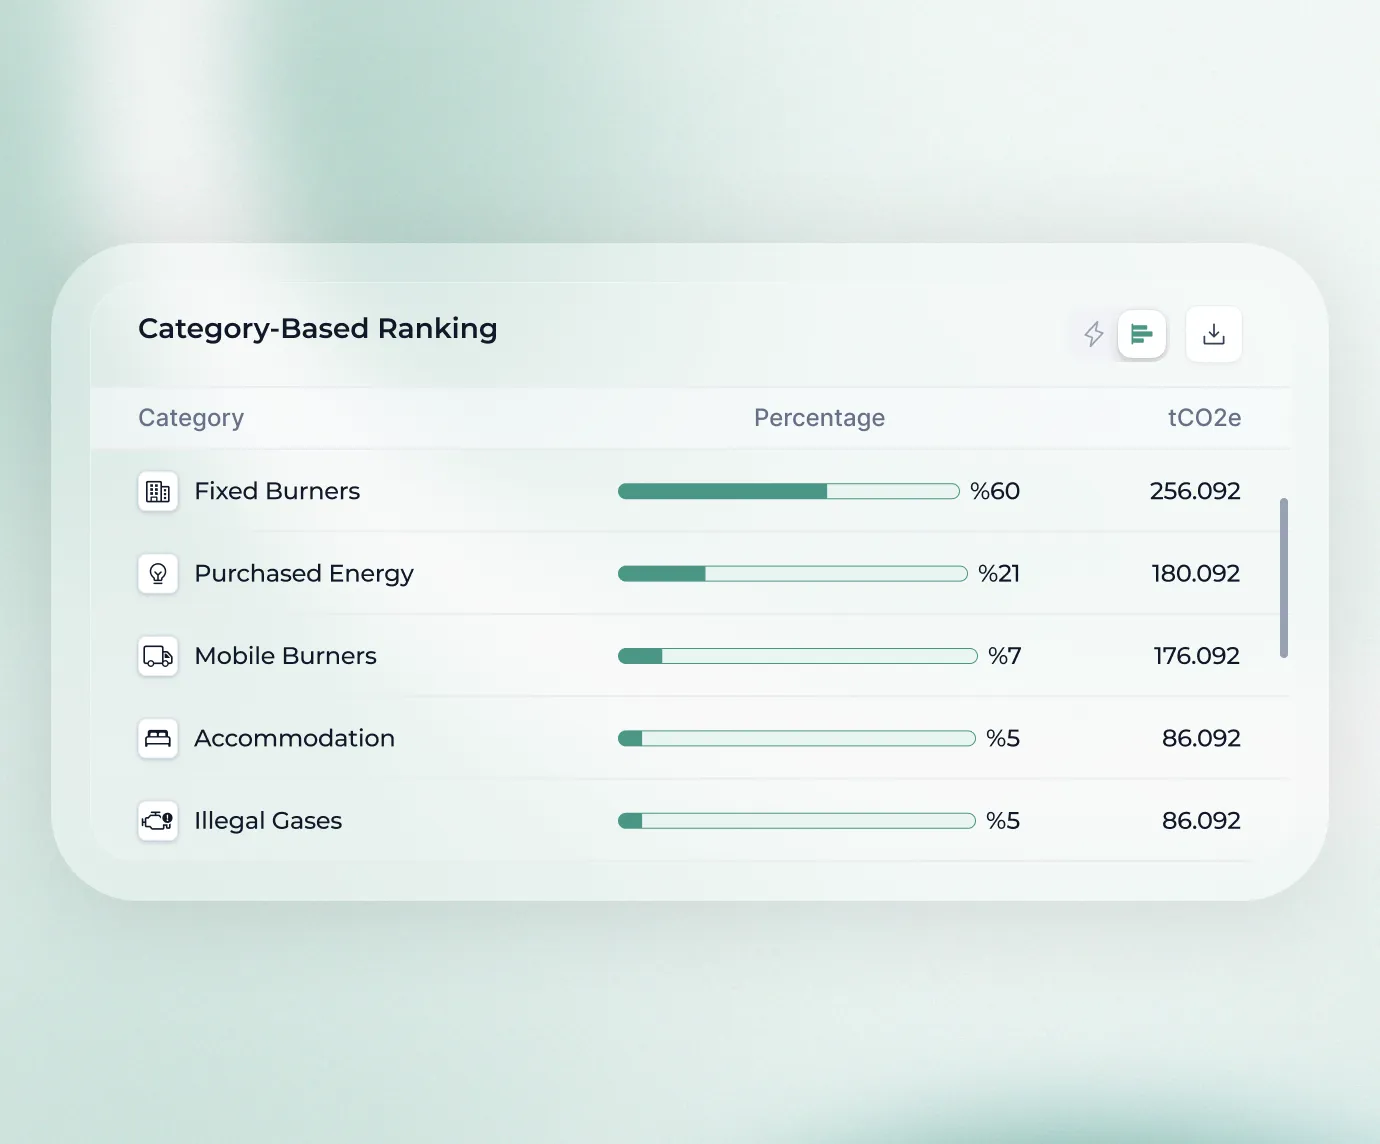Viewport: 1380px width, 1144px height.
Task: Open the Accommodation category
Action: pyautogui.click(x=294, y=739)
